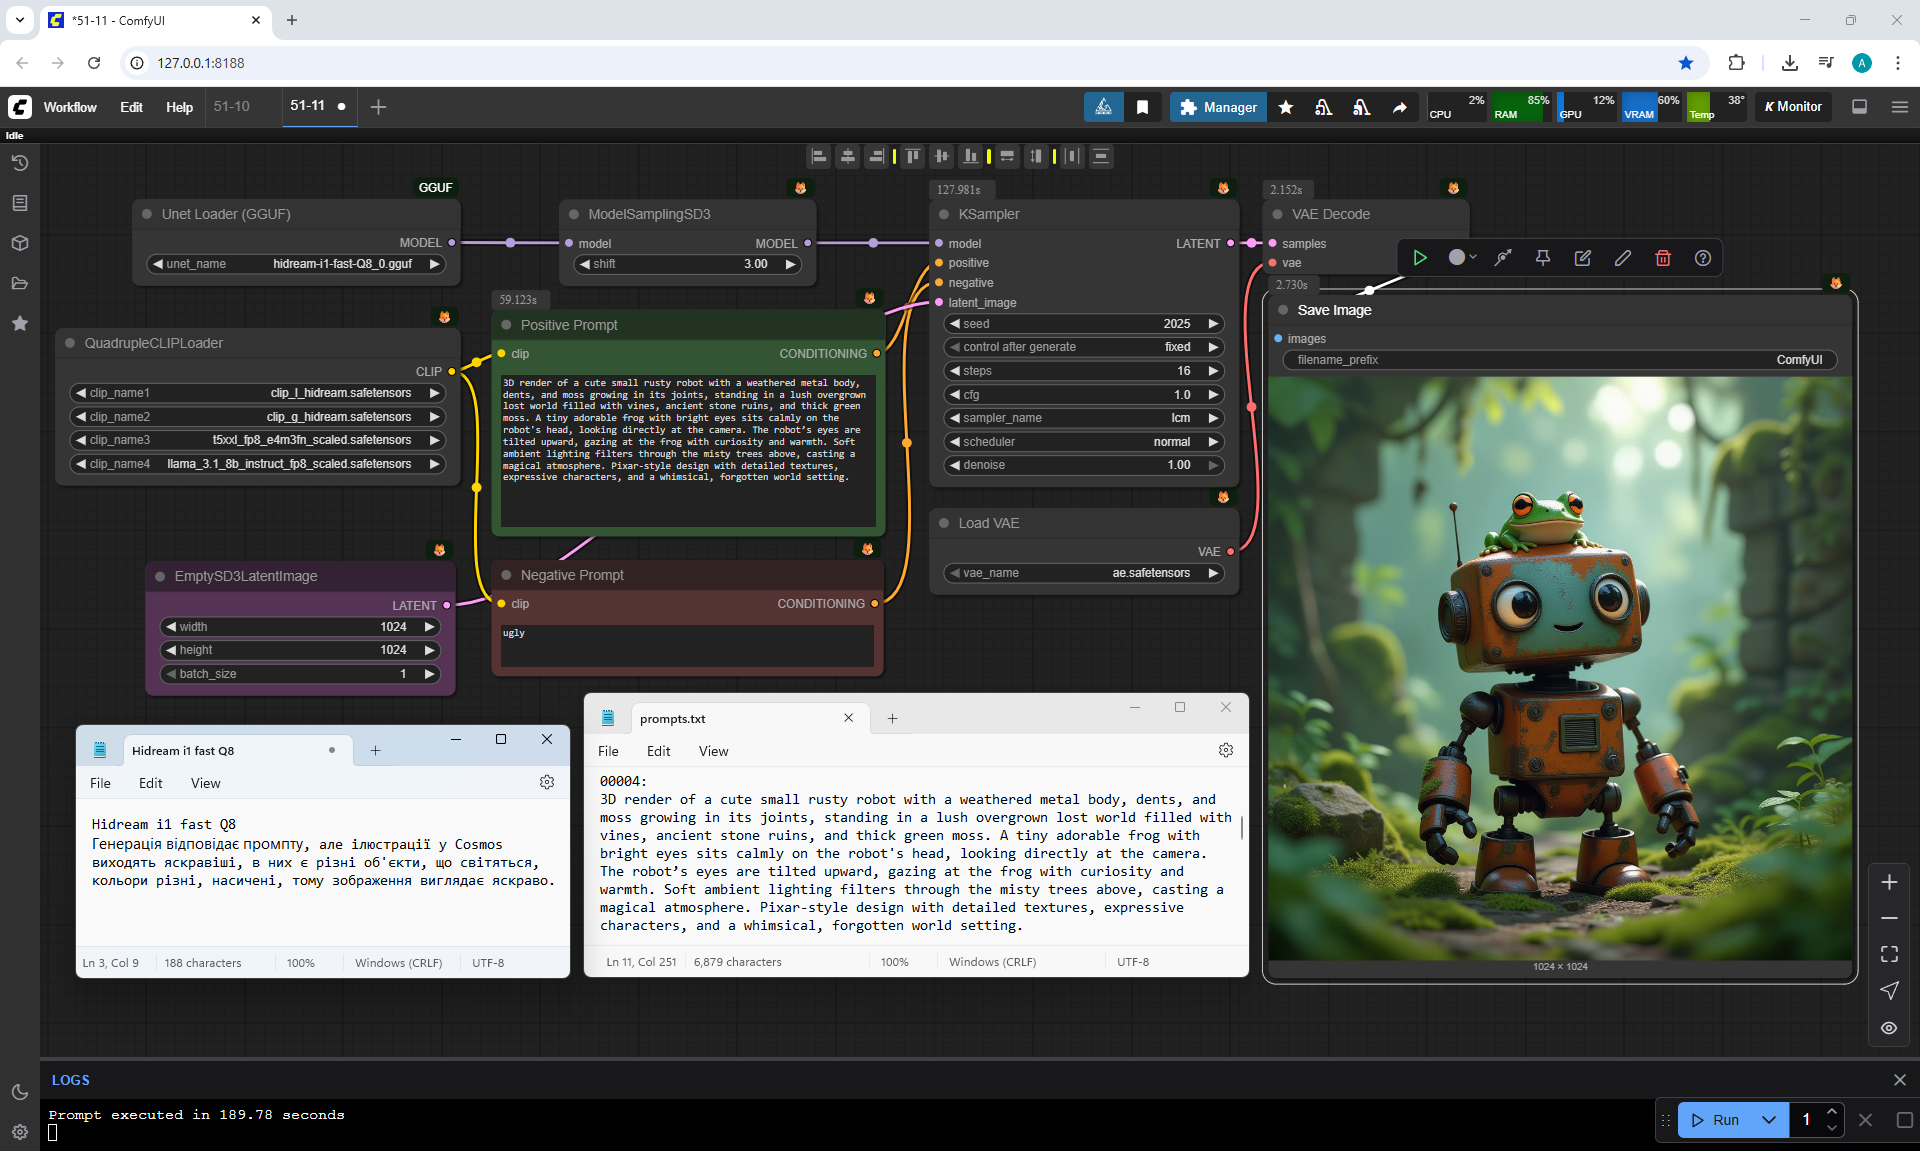This screenshot has width=1920, height=1151.
Task: Open Notepad settings gear in prompts.txt
Action: (x=1226, y=750)
